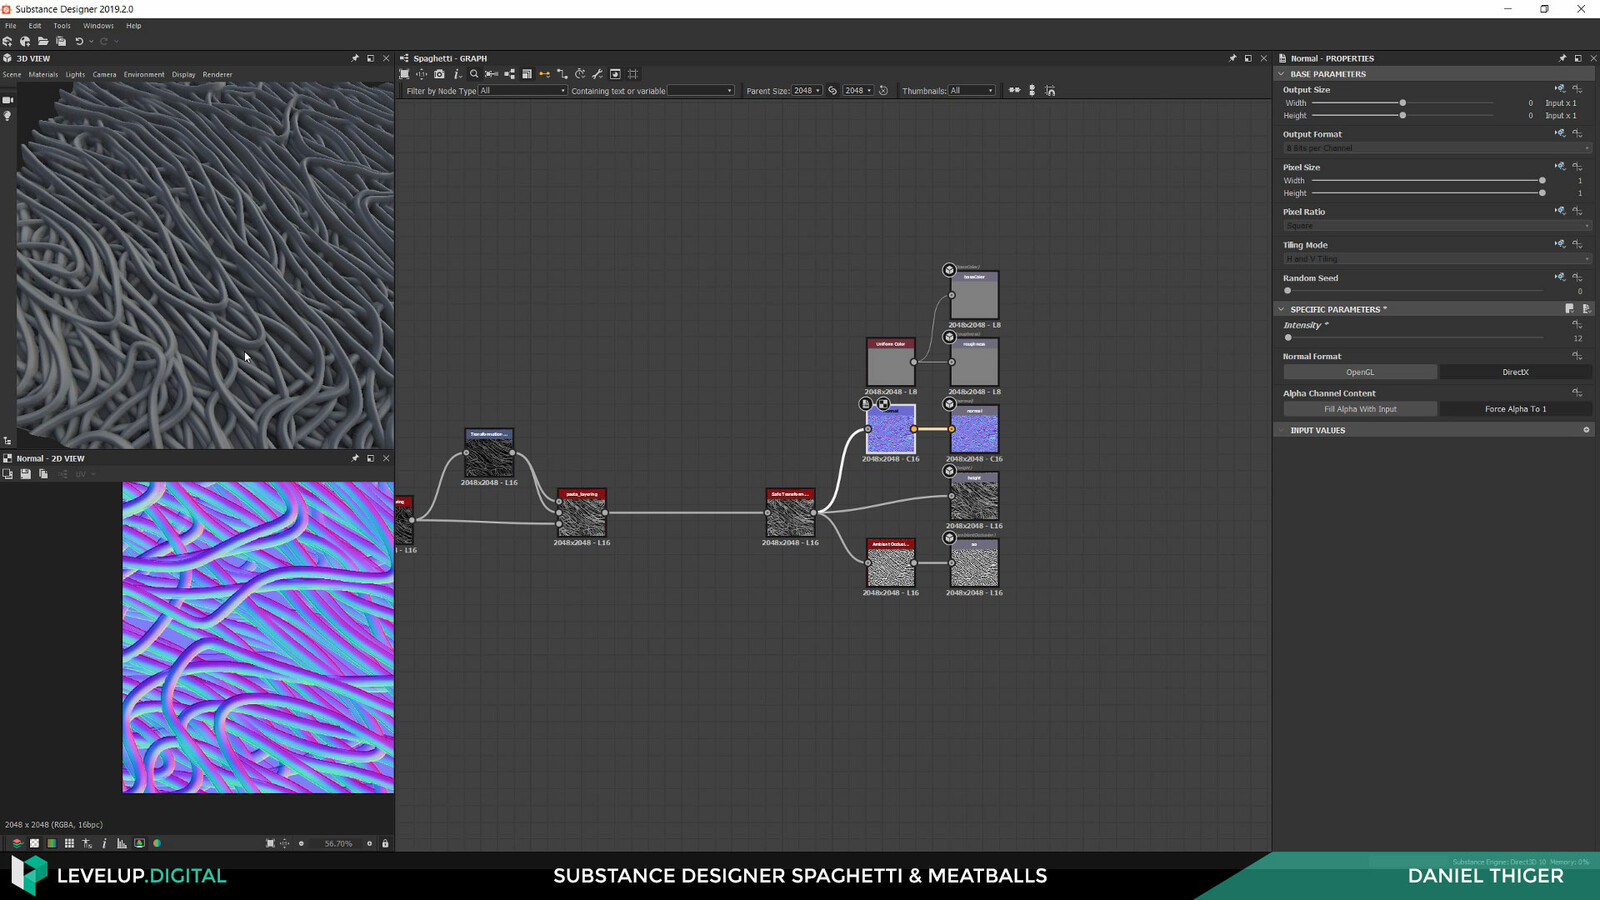Open the Renderer menu in the 3D view
The image size is (1600, 900).
[216, 74]
